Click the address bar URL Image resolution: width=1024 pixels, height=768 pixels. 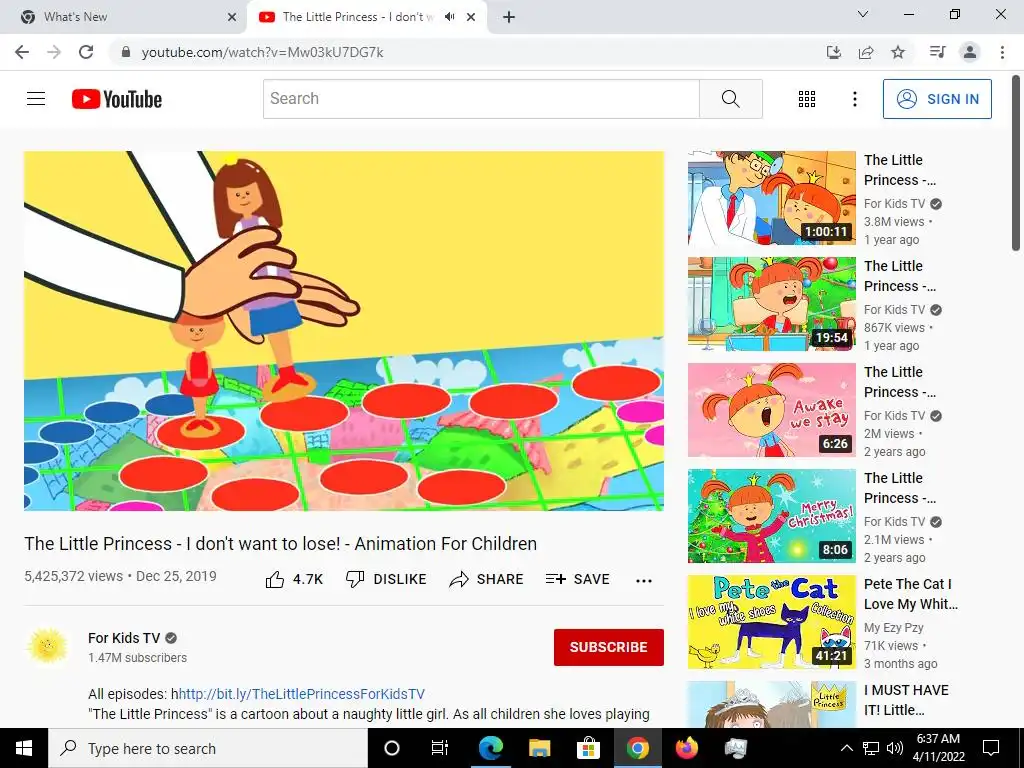(263, 52)
